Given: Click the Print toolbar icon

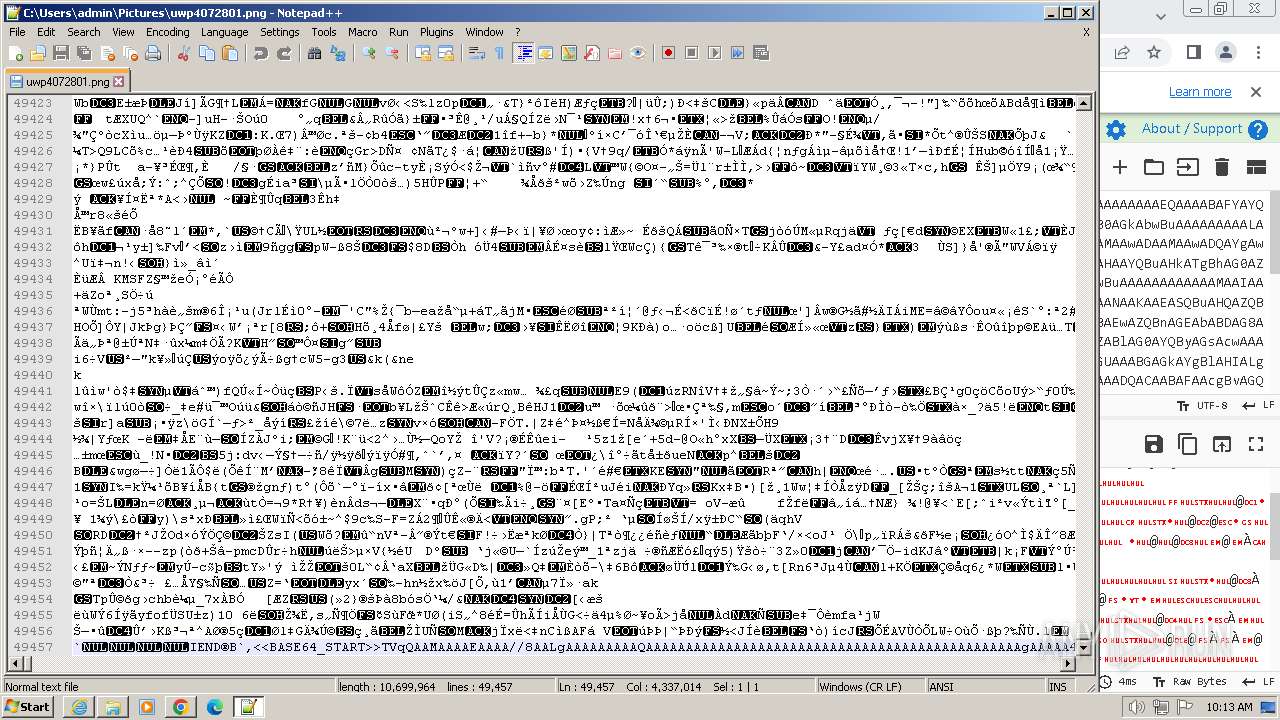Looking at the screenshot, I should 153,53.
